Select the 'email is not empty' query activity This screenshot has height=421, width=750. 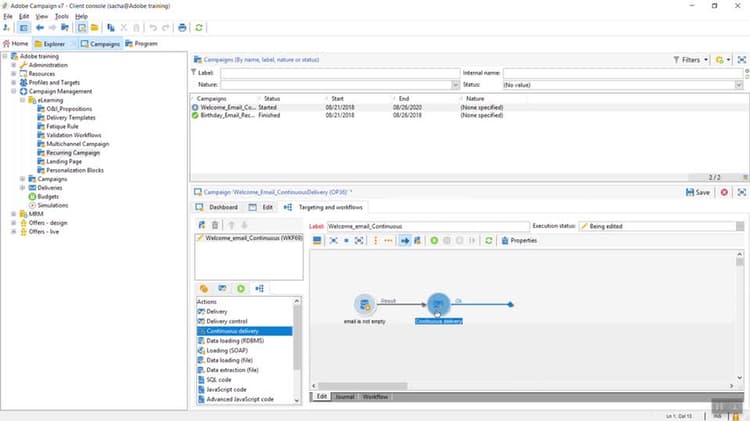click(x=364, y=304)
